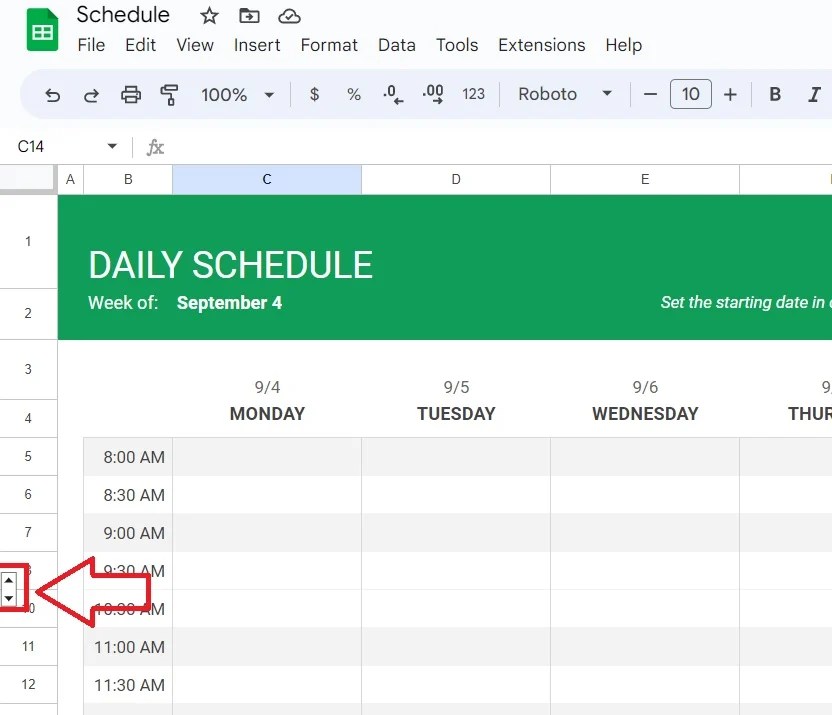Image resolution: width=832 pixels, height=715 pixels.
Task: Select the Paint format tool
Action: pos(169,93)
